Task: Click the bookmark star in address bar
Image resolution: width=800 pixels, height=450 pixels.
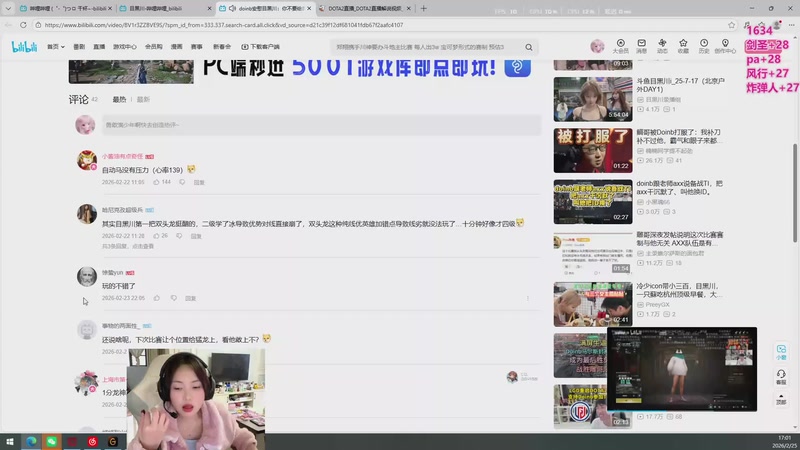Action: (731, 24)
